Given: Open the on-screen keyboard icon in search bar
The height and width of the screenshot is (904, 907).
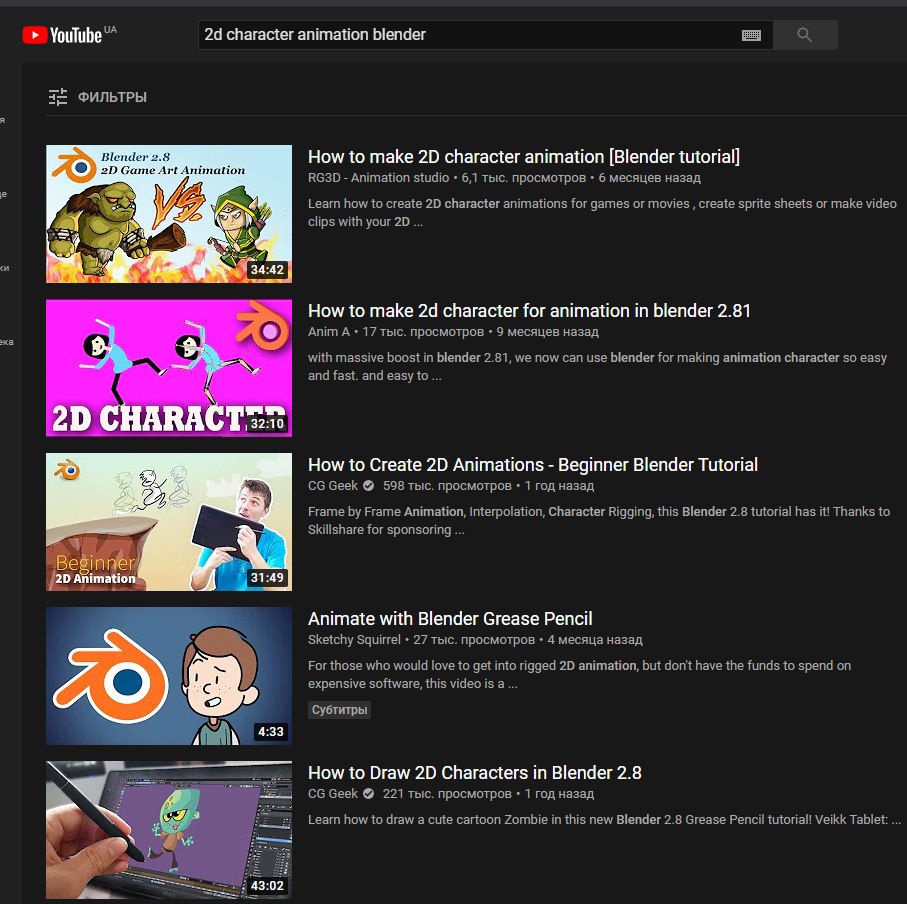Looking at the screenshot, I should click(x=751, y=35).
